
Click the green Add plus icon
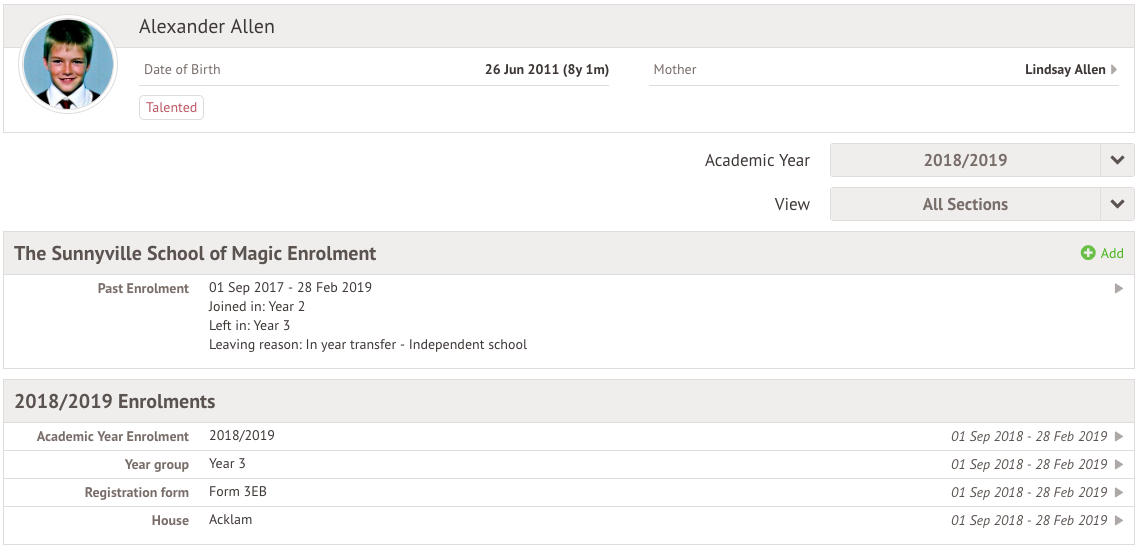click(1088, 254)
